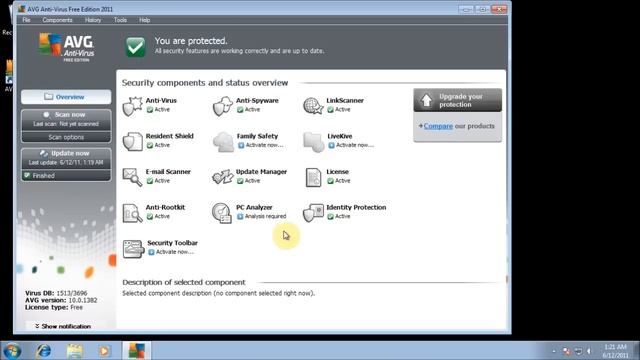The image size is (640, 360).
Task: Click the volume speaker tray icon
Action: point(589,351)
